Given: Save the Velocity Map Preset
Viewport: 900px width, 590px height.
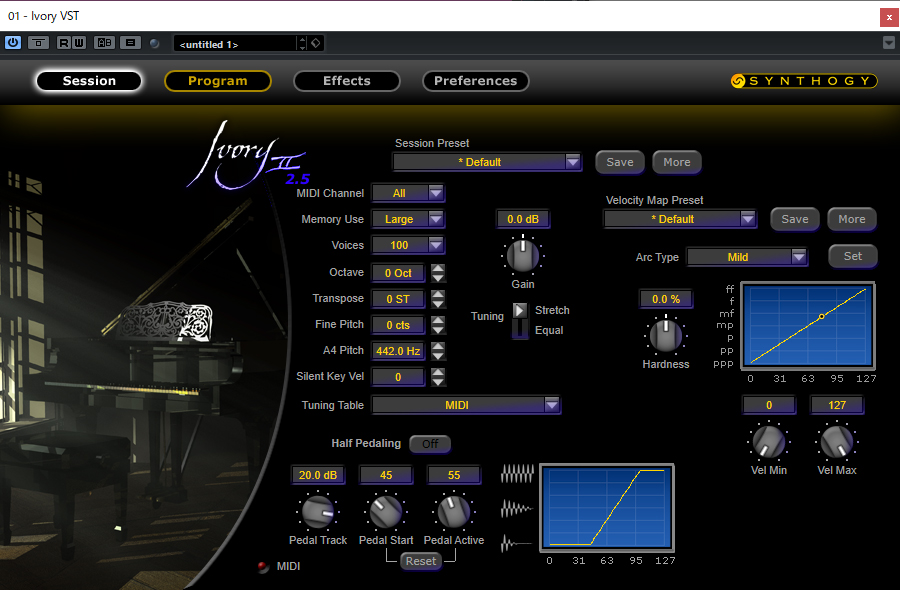Looking at the screenshot, I should click(x=795, y=219).
